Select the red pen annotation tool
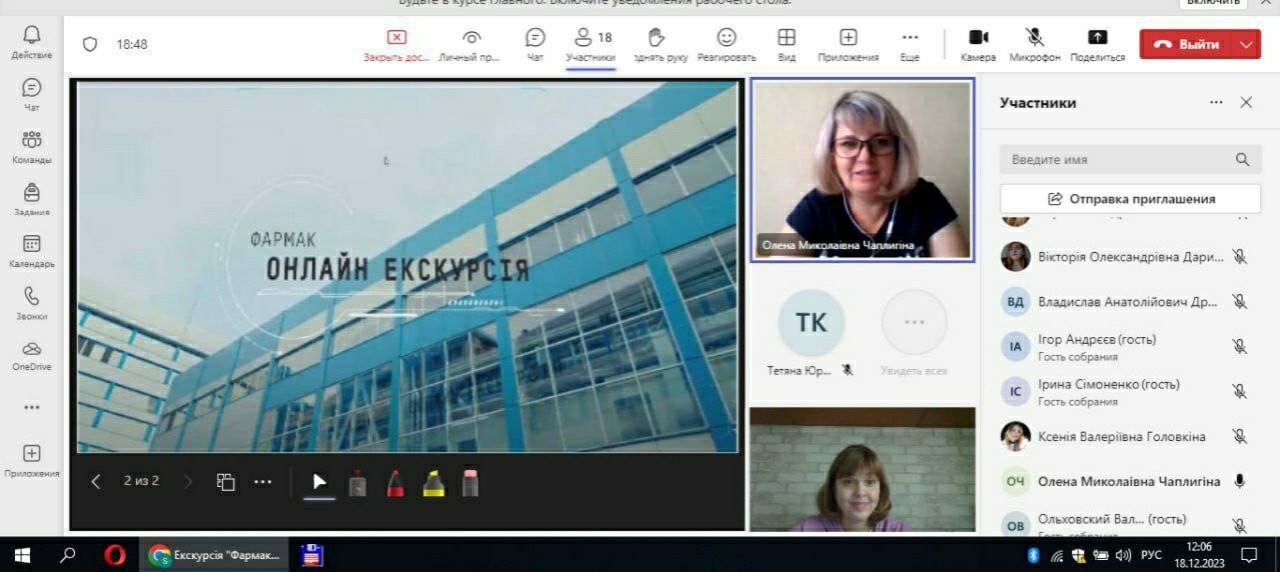This screenshot has height=572, width=1280. point(395,483)
